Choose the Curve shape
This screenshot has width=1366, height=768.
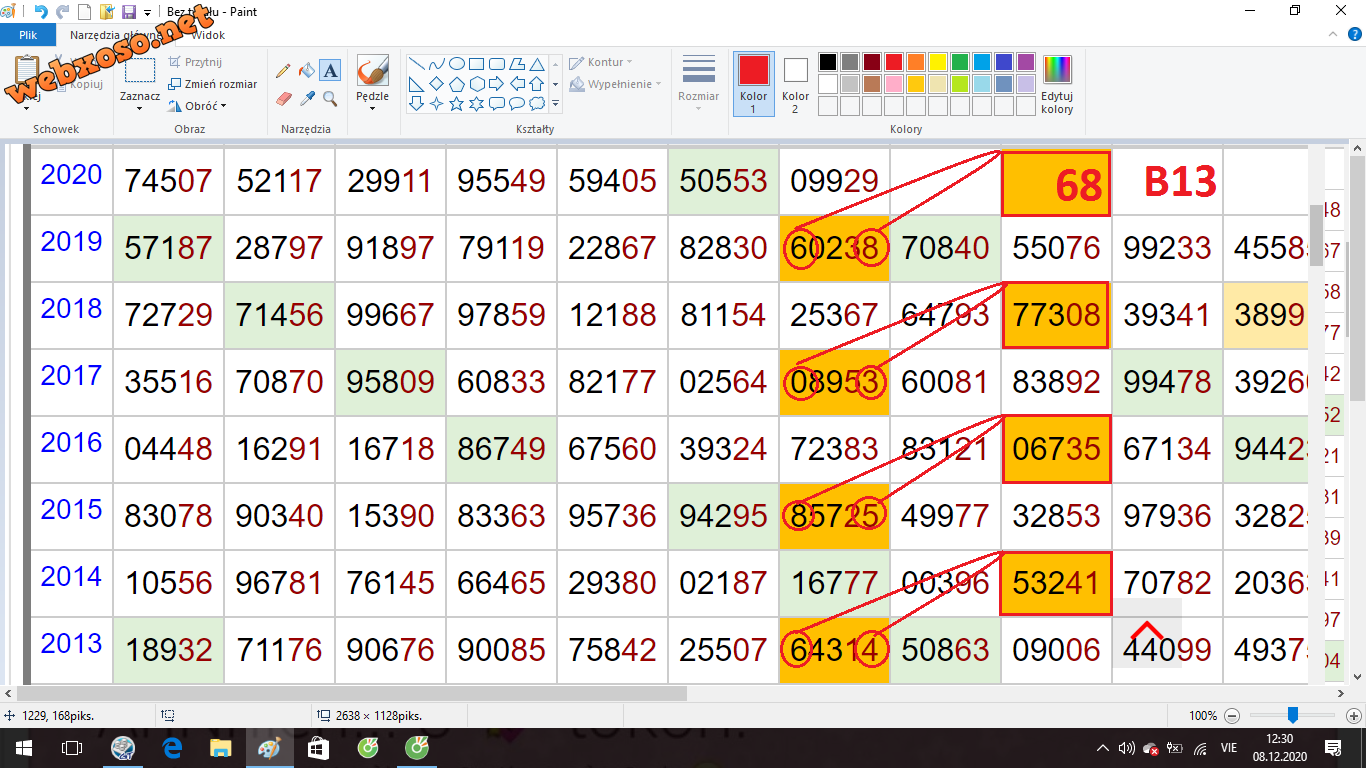[436, 63]
